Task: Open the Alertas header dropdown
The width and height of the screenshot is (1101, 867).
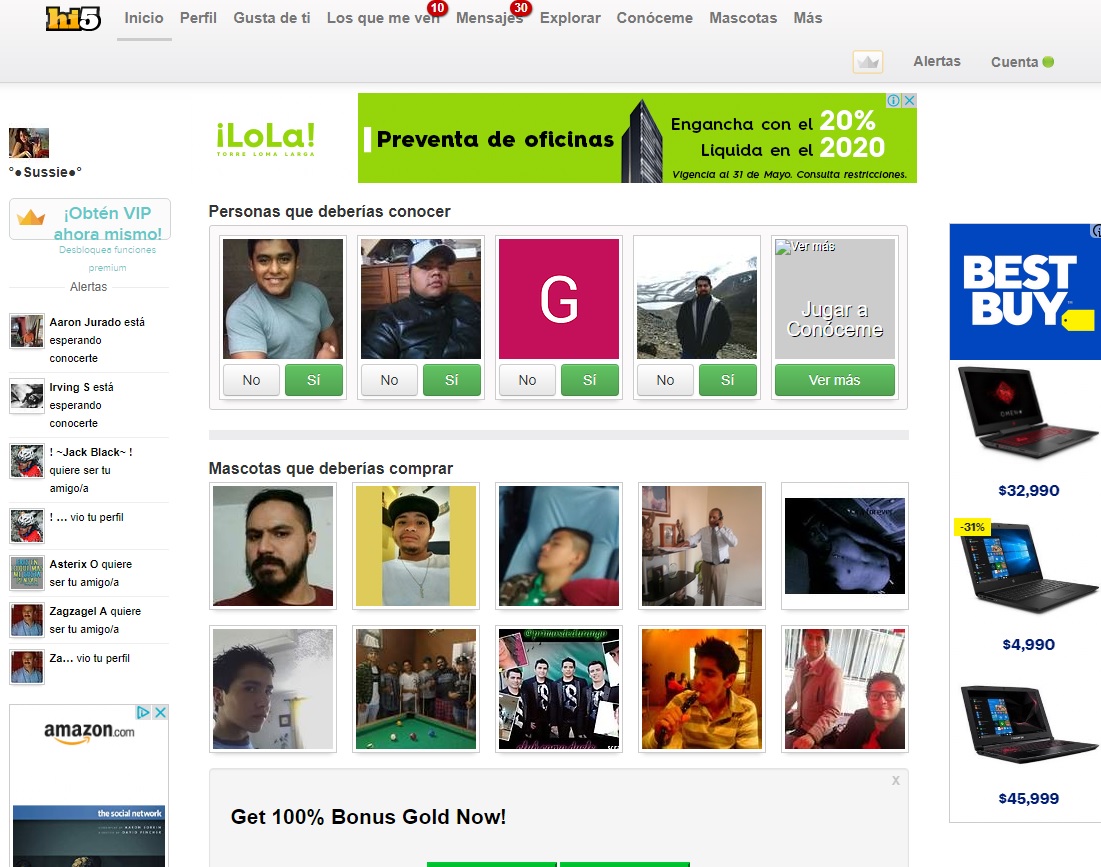Action: [936, 62]
